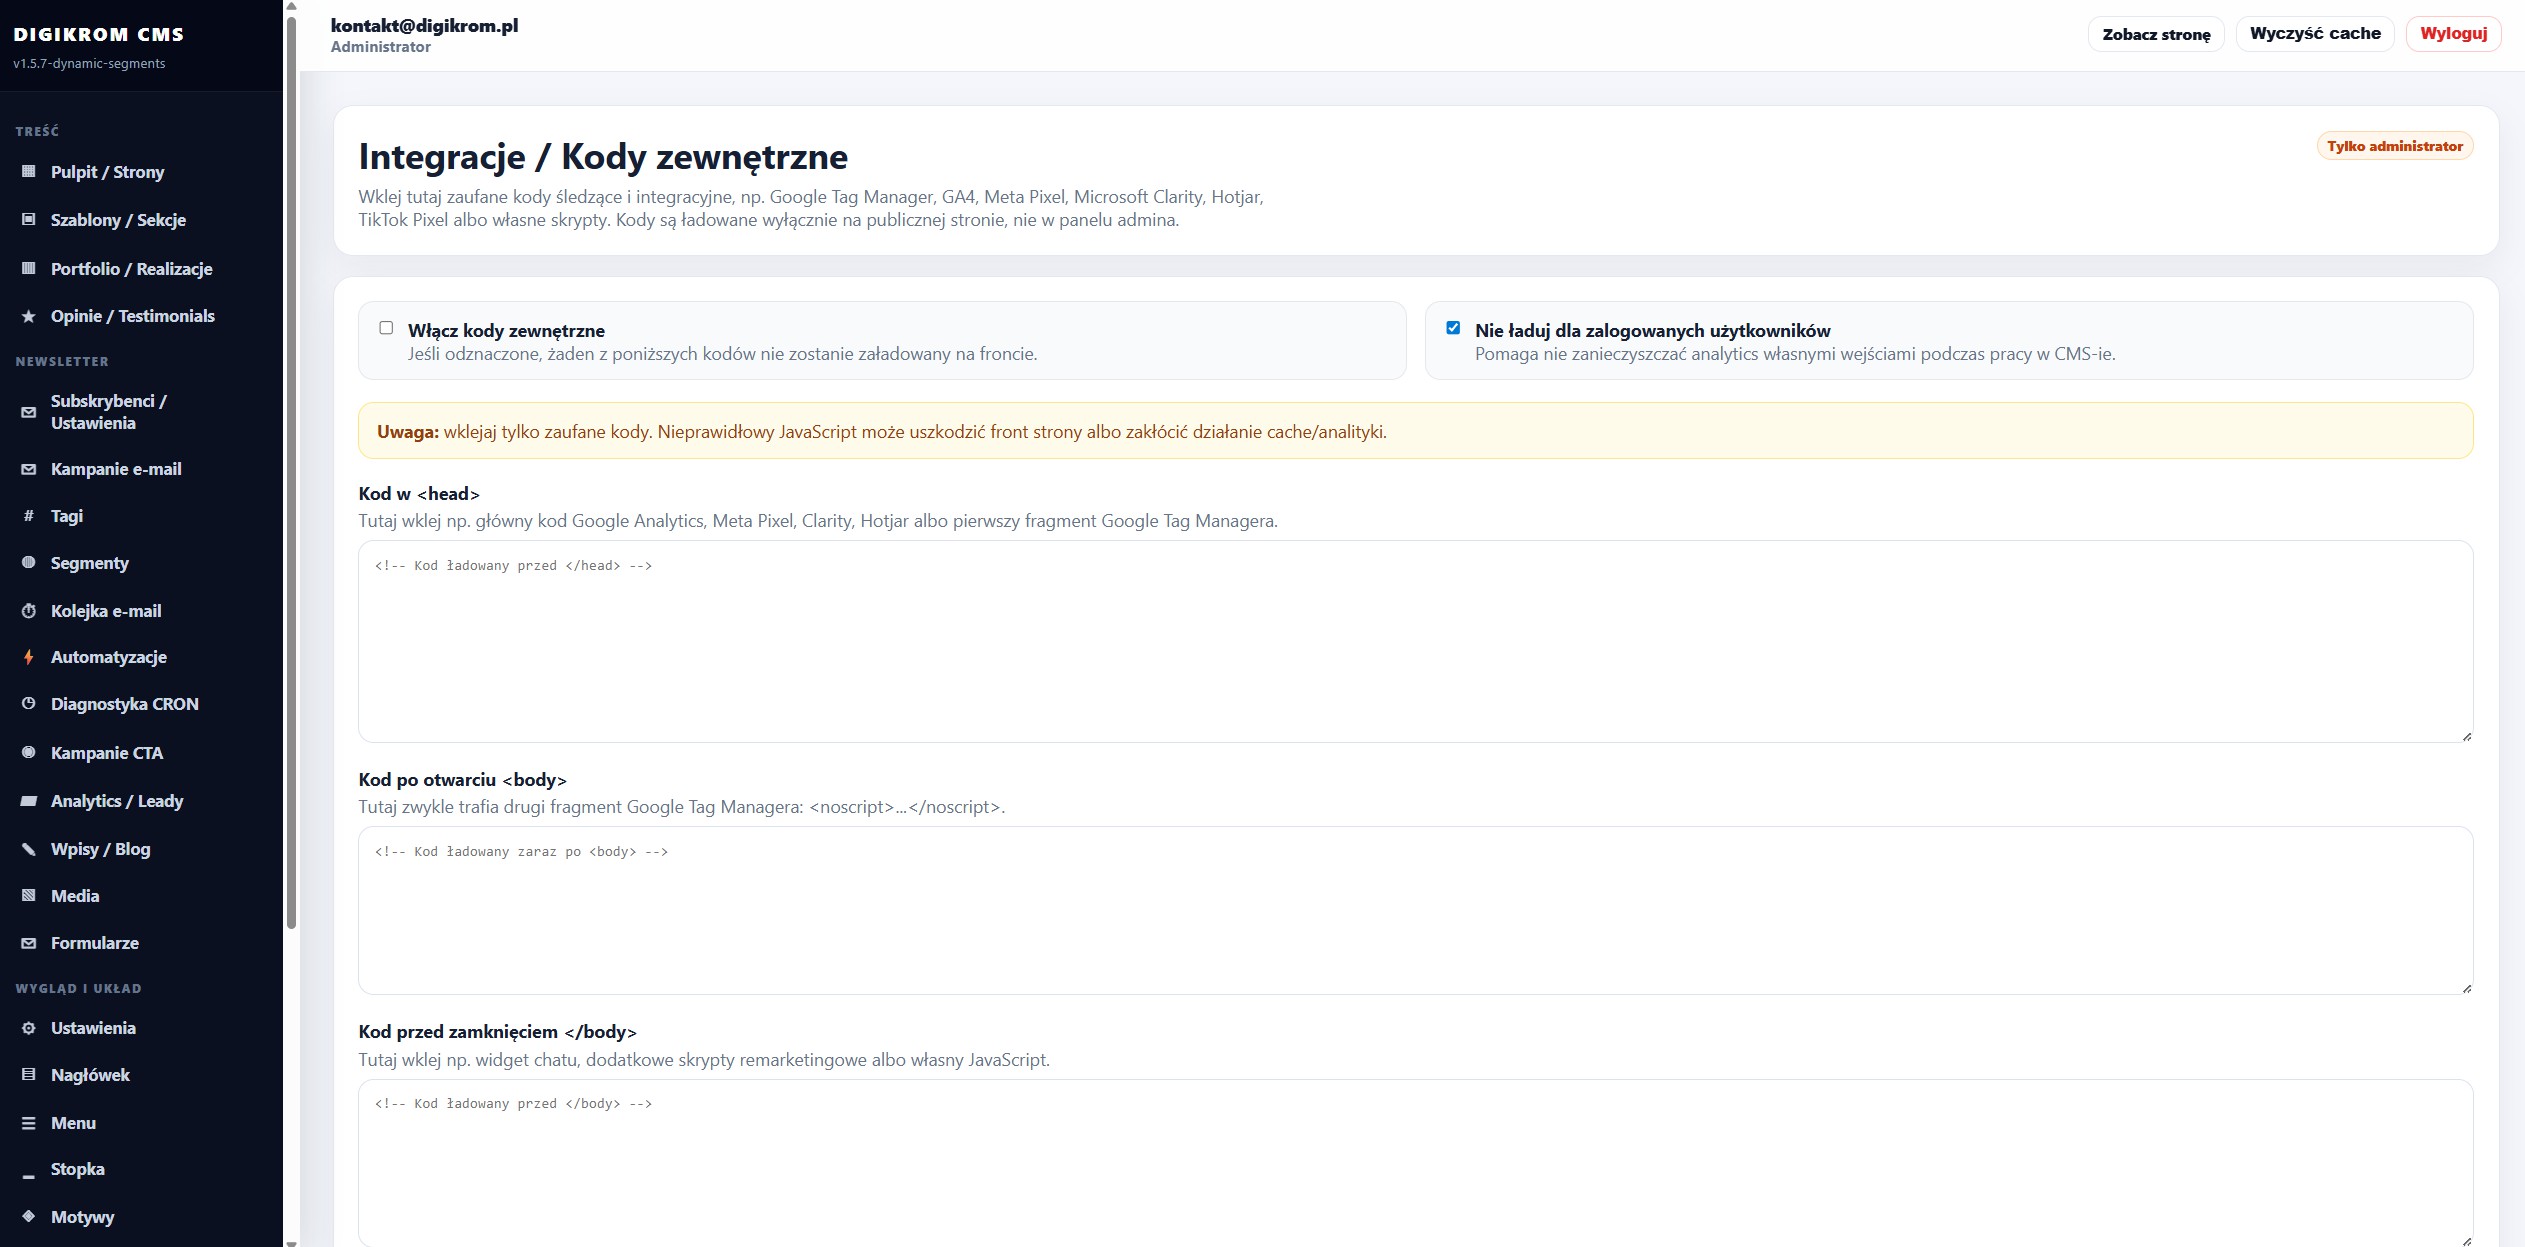Focus the Kod po otwarciu <body> textarea
Image resolution: width=2525 pixels, height=1247 pixels.
point(1416,910)
